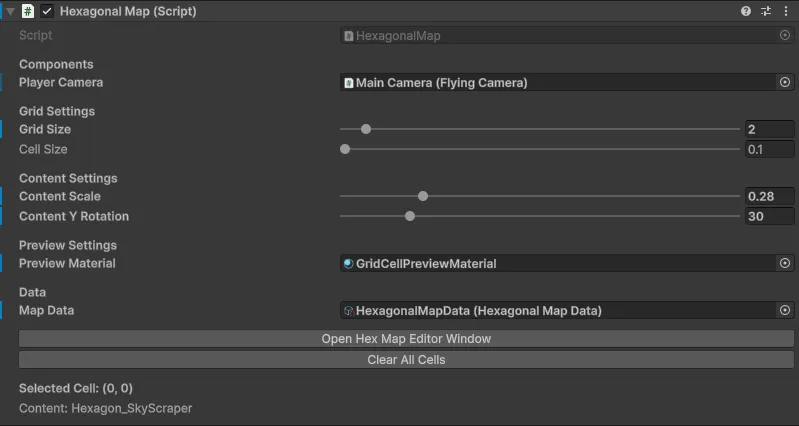Click the Components header text
This screenshot has width=799, height=426.
56,64
